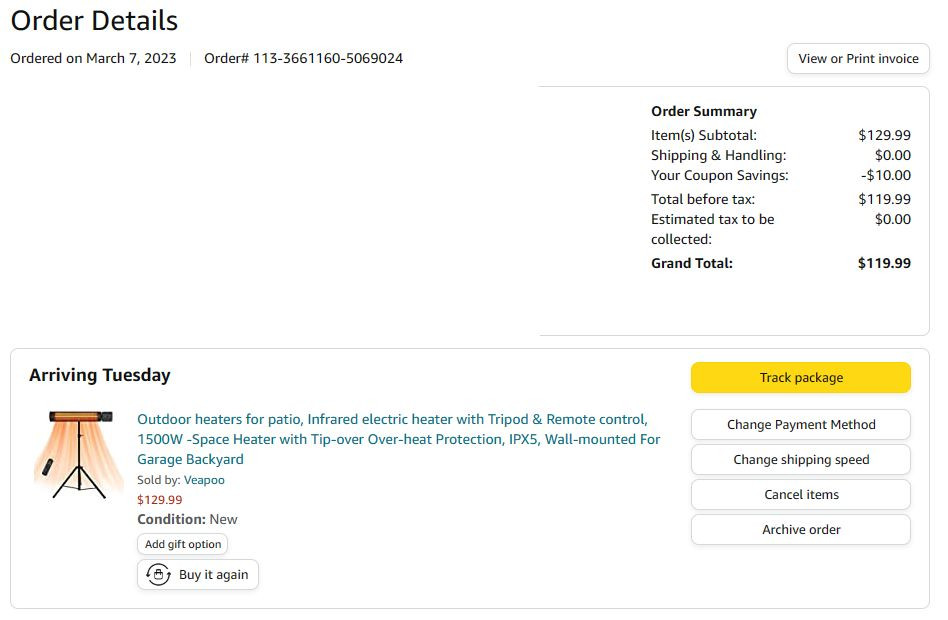Click the Arriving Tuesday delivery heading
Screen dimensions: 948x620
tap(100, 376)
